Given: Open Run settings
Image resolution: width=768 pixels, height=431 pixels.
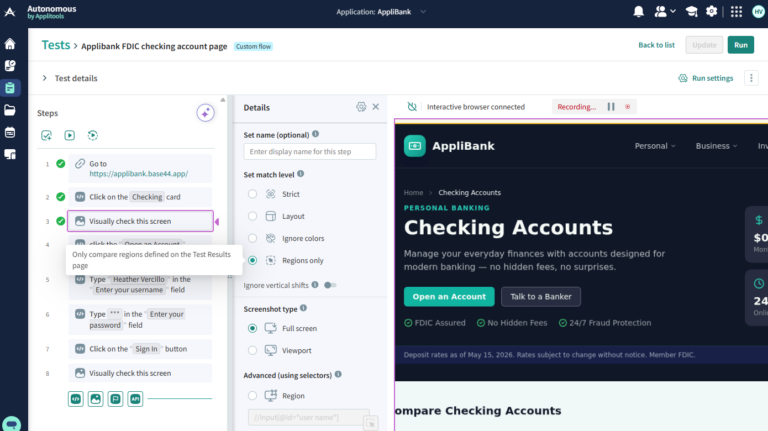Looking at the screenshot, I should pyautogui.click(x=706, y=78).
